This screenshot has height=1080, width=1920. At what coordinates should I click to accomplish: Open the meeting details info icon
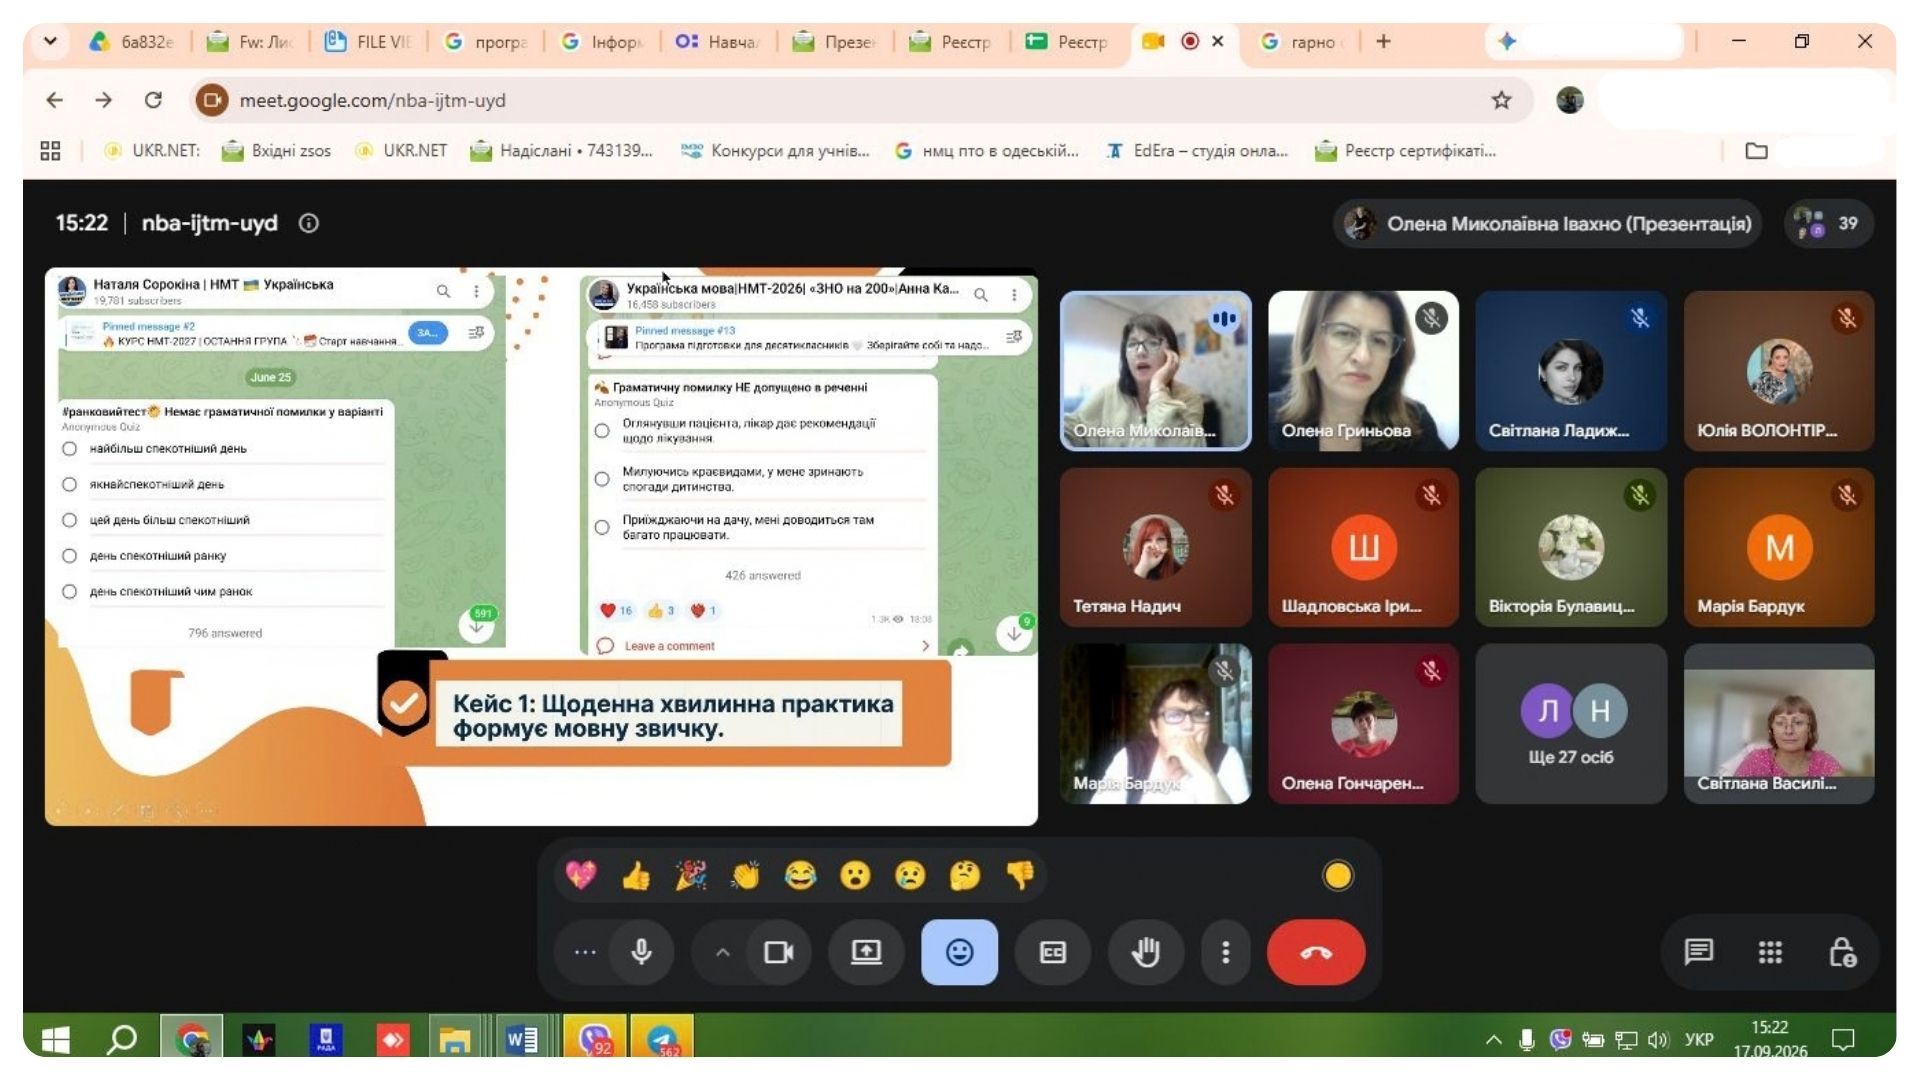point(309,223)
